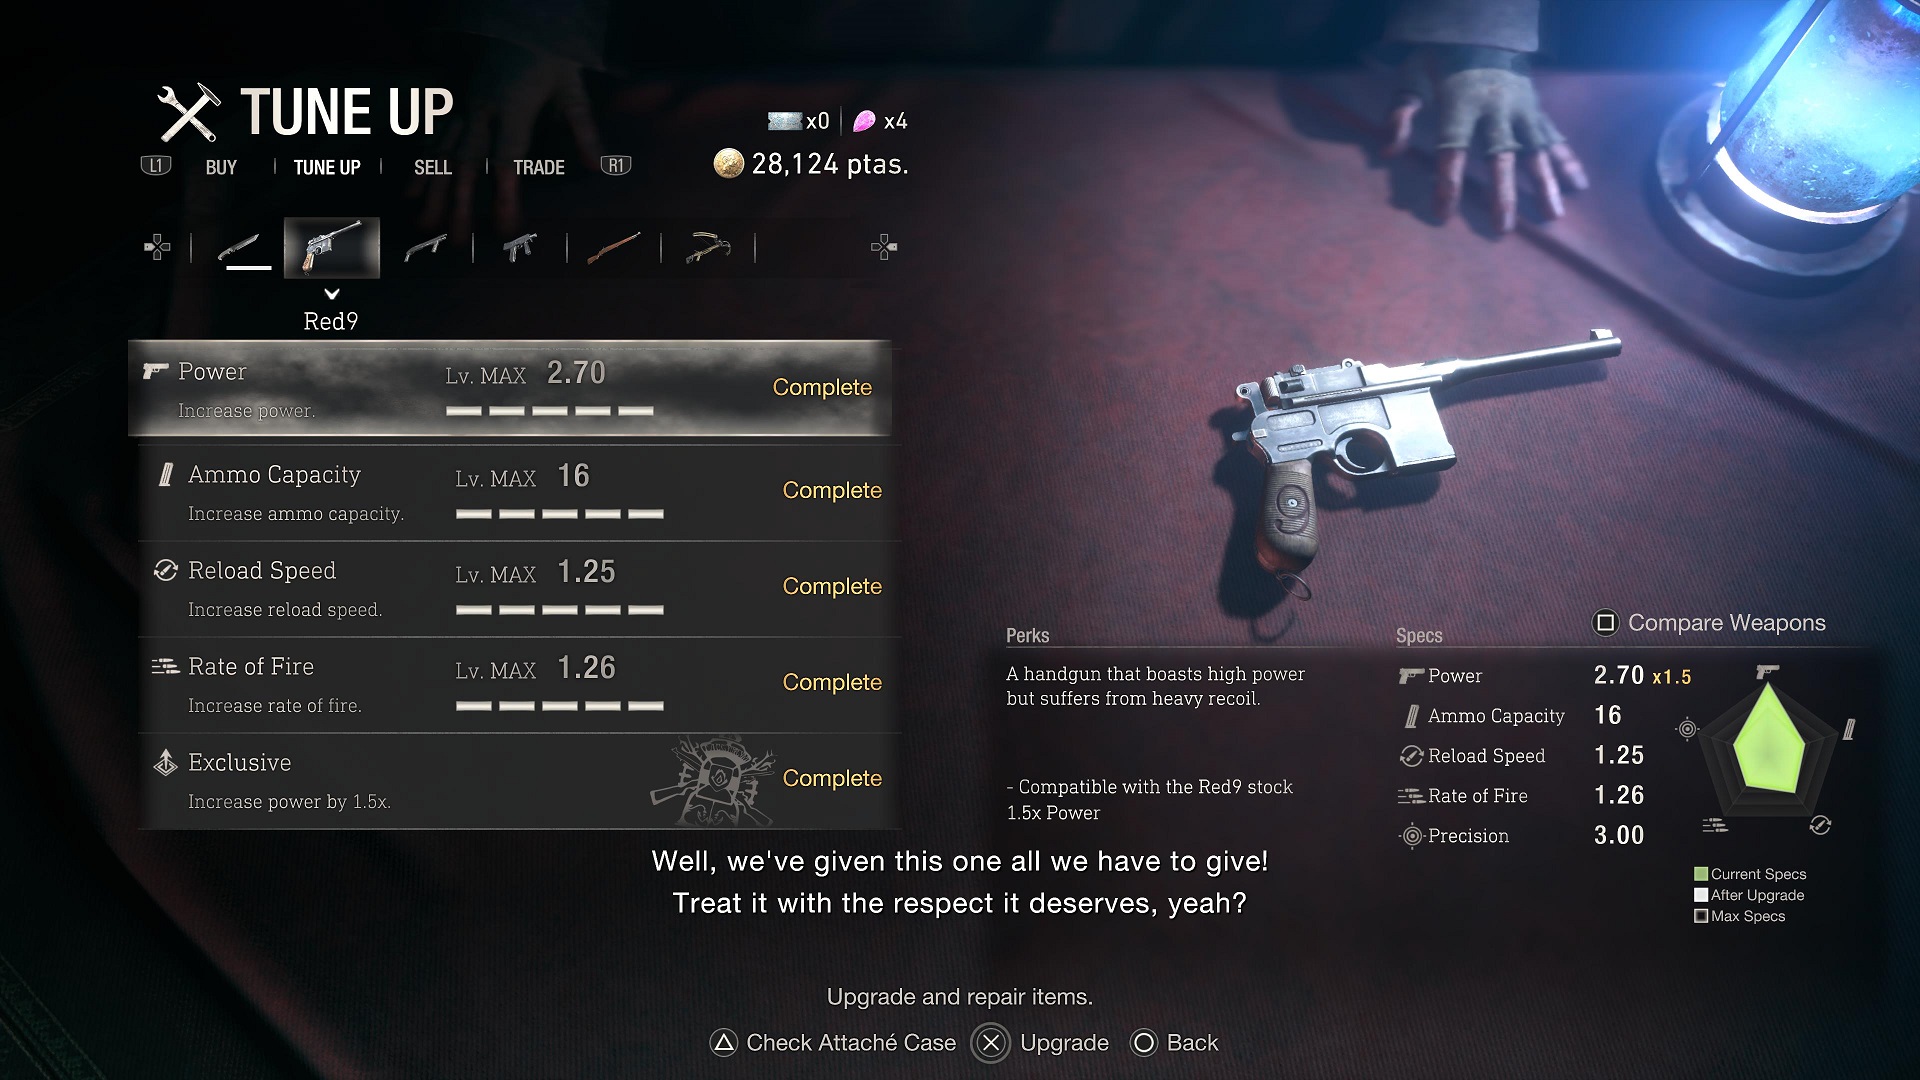Expand the Exclusive upgrade details
Viewport: 1920px width, 1080px height.
click(x=510, y=779)
